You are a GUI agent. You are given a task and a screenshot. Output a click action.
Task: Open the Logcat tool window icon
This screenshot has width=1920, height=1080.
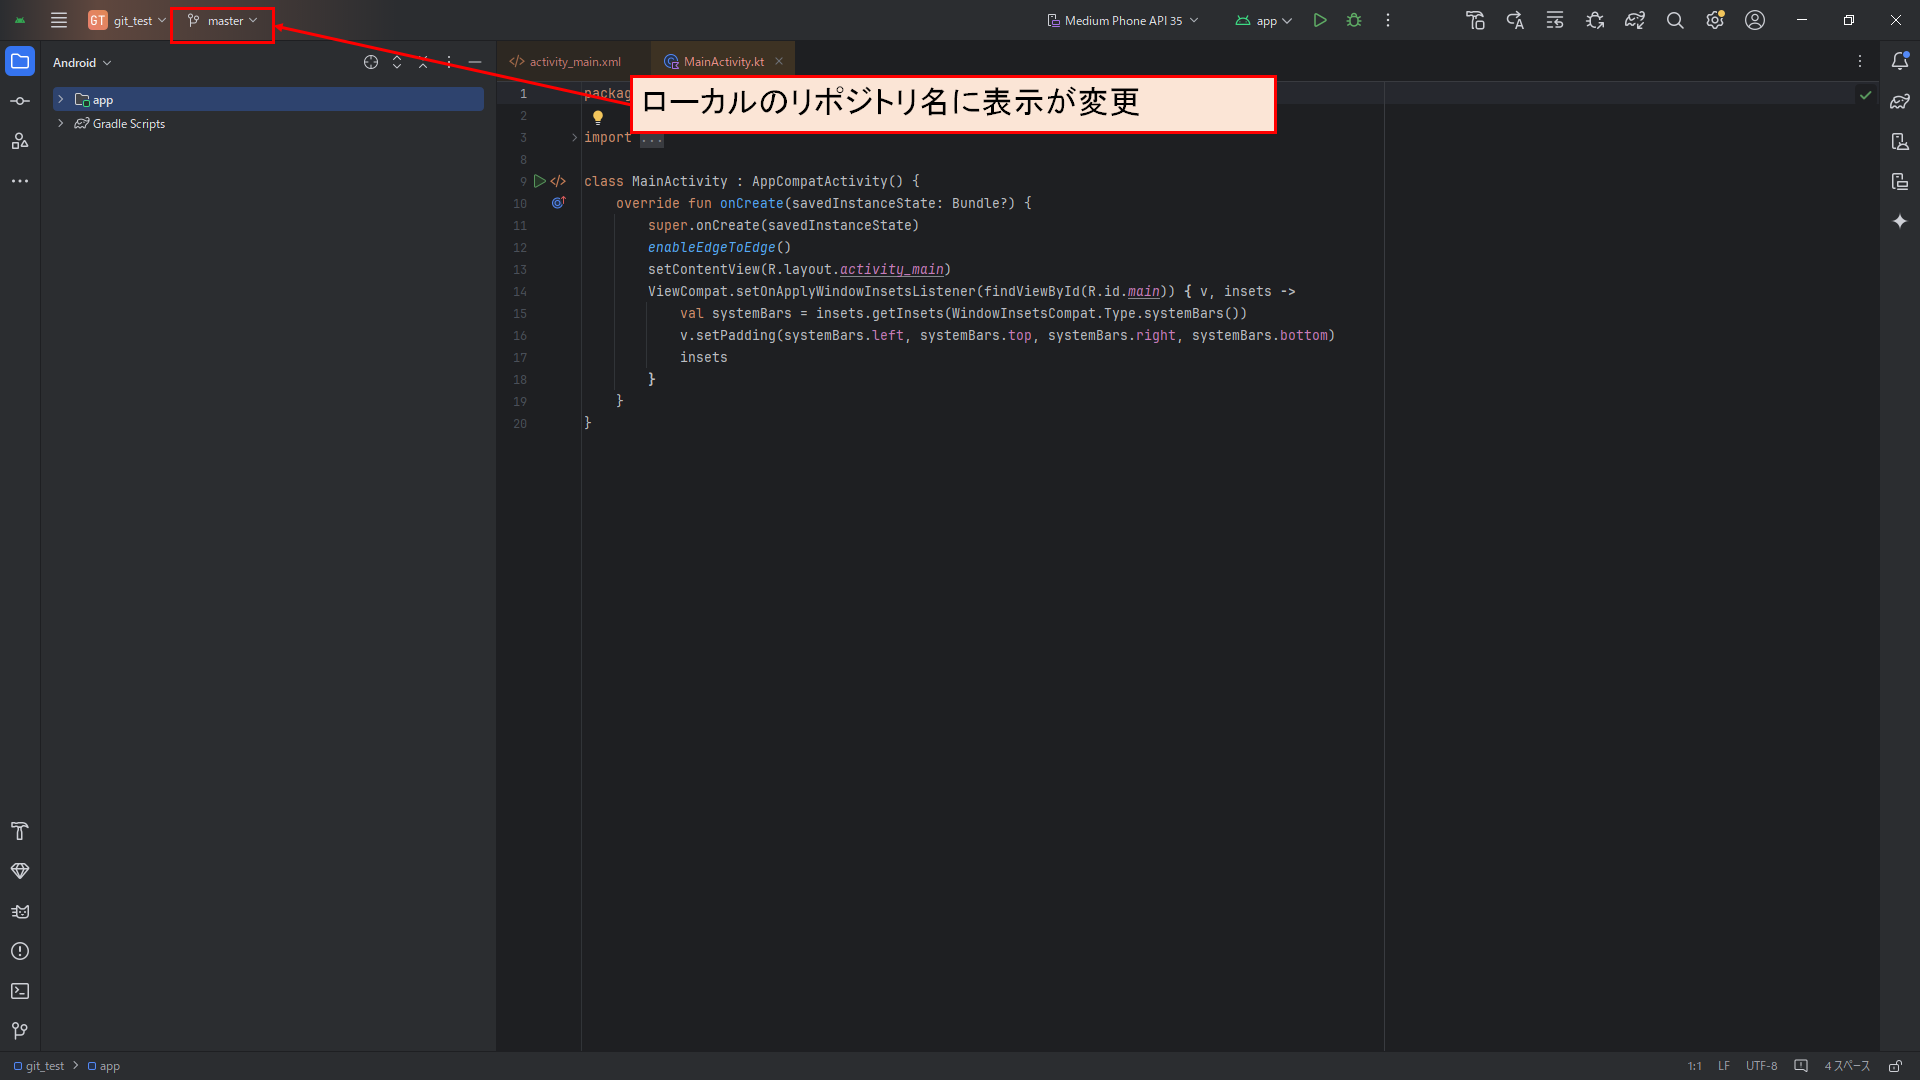pos(20,911)
